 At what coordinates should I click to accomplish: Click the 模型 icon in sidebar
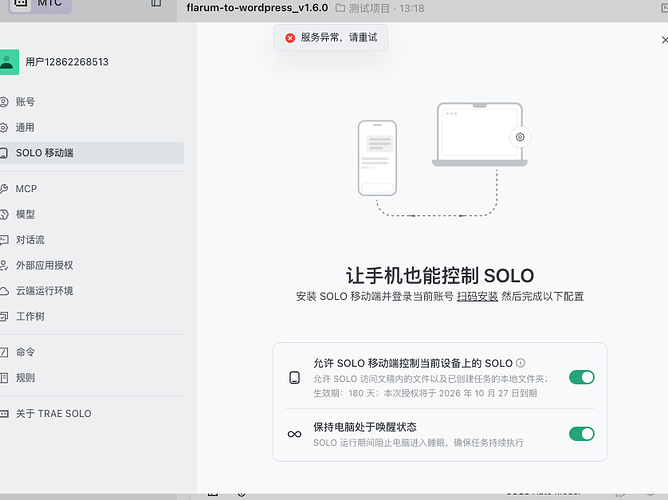pos(3,214)
